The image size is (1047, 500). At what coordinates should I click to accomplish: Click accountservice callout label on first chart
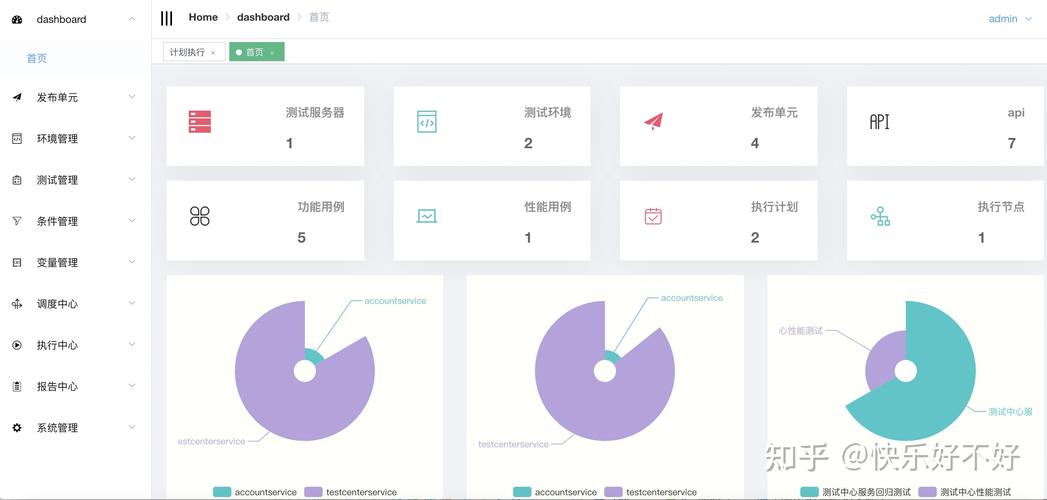(395, 301)
